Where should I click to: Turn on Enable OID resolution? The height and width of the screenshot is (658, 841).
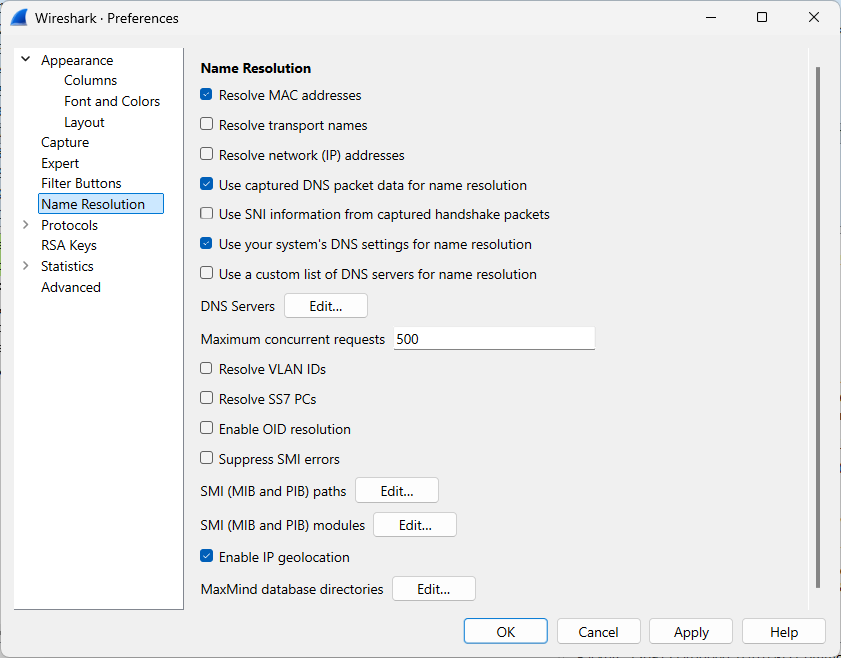click(x=206, y=428)
